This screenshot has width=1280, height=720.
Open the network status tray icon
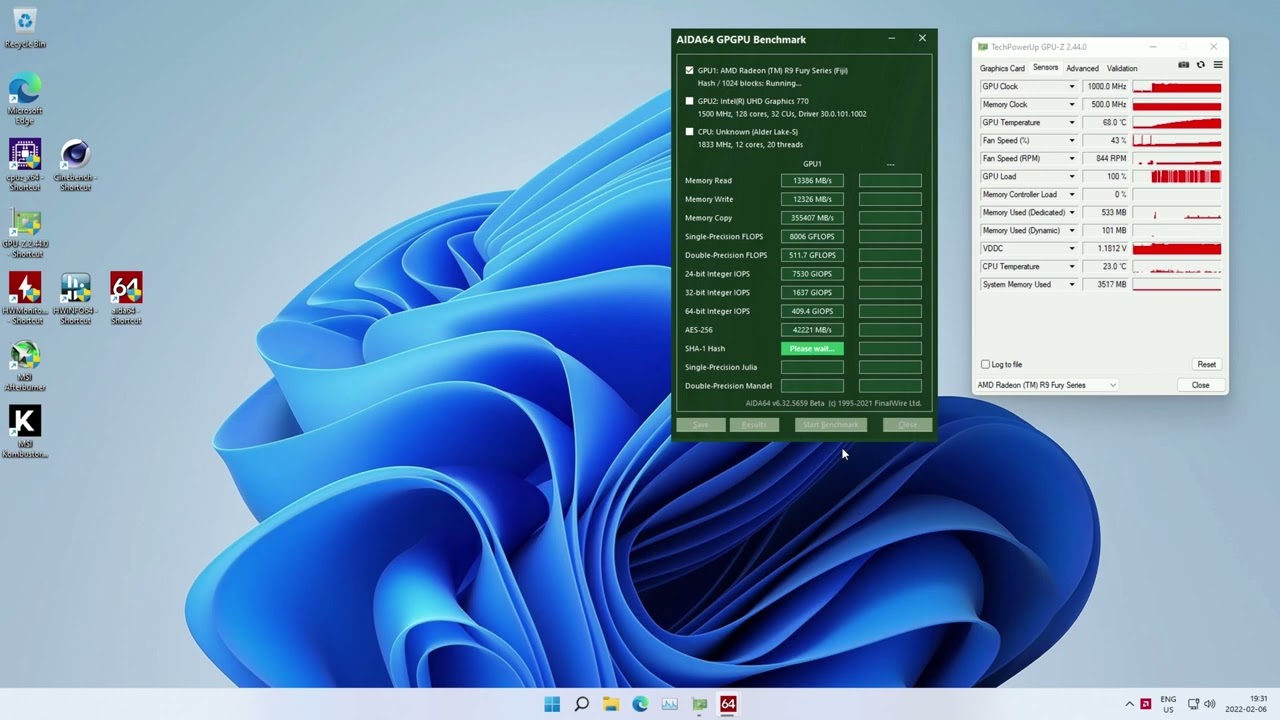coord(1193,704)
